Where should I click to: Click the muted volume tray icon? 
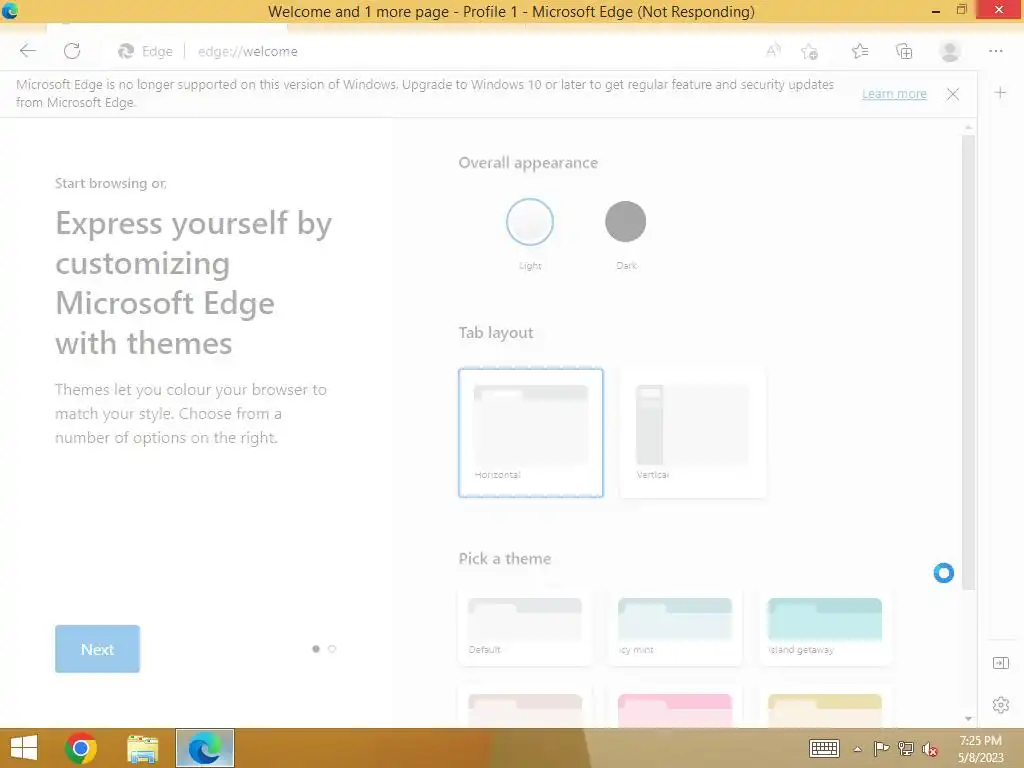coord(930,749)
